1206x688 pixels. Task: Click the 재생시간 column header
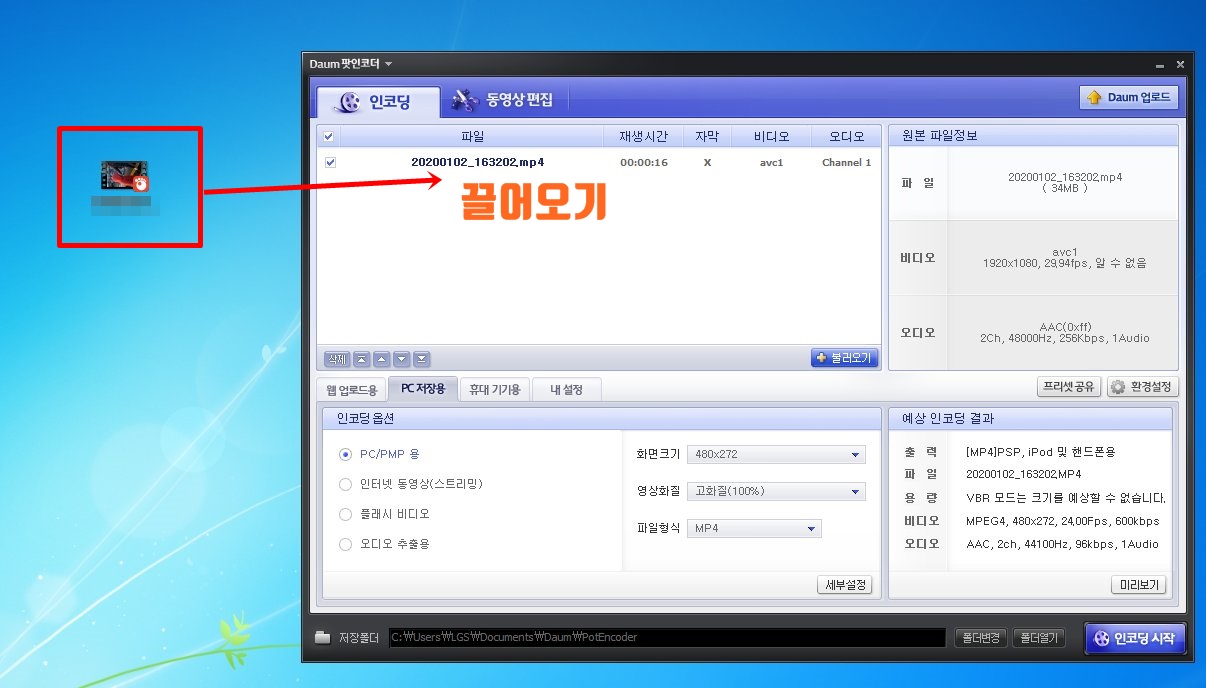click(643, 136)
